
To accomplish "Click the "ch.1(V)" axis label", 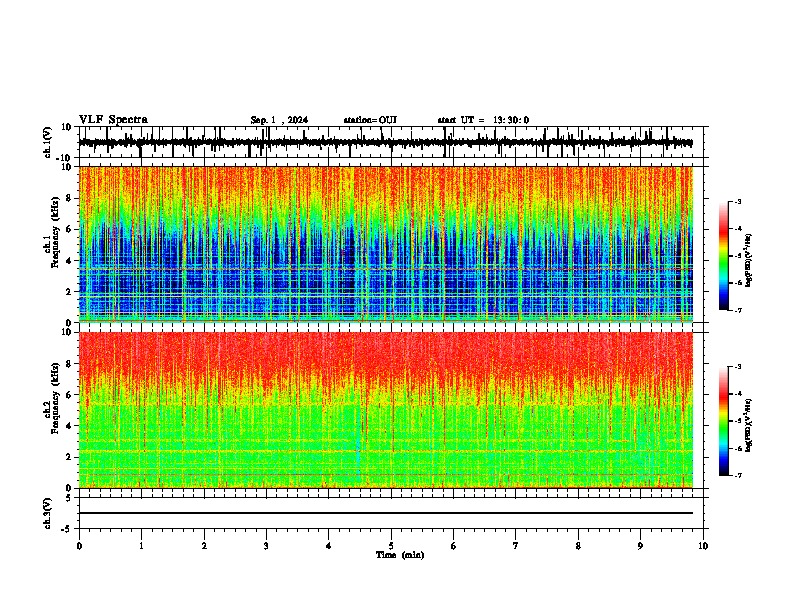I will point(48,142).
